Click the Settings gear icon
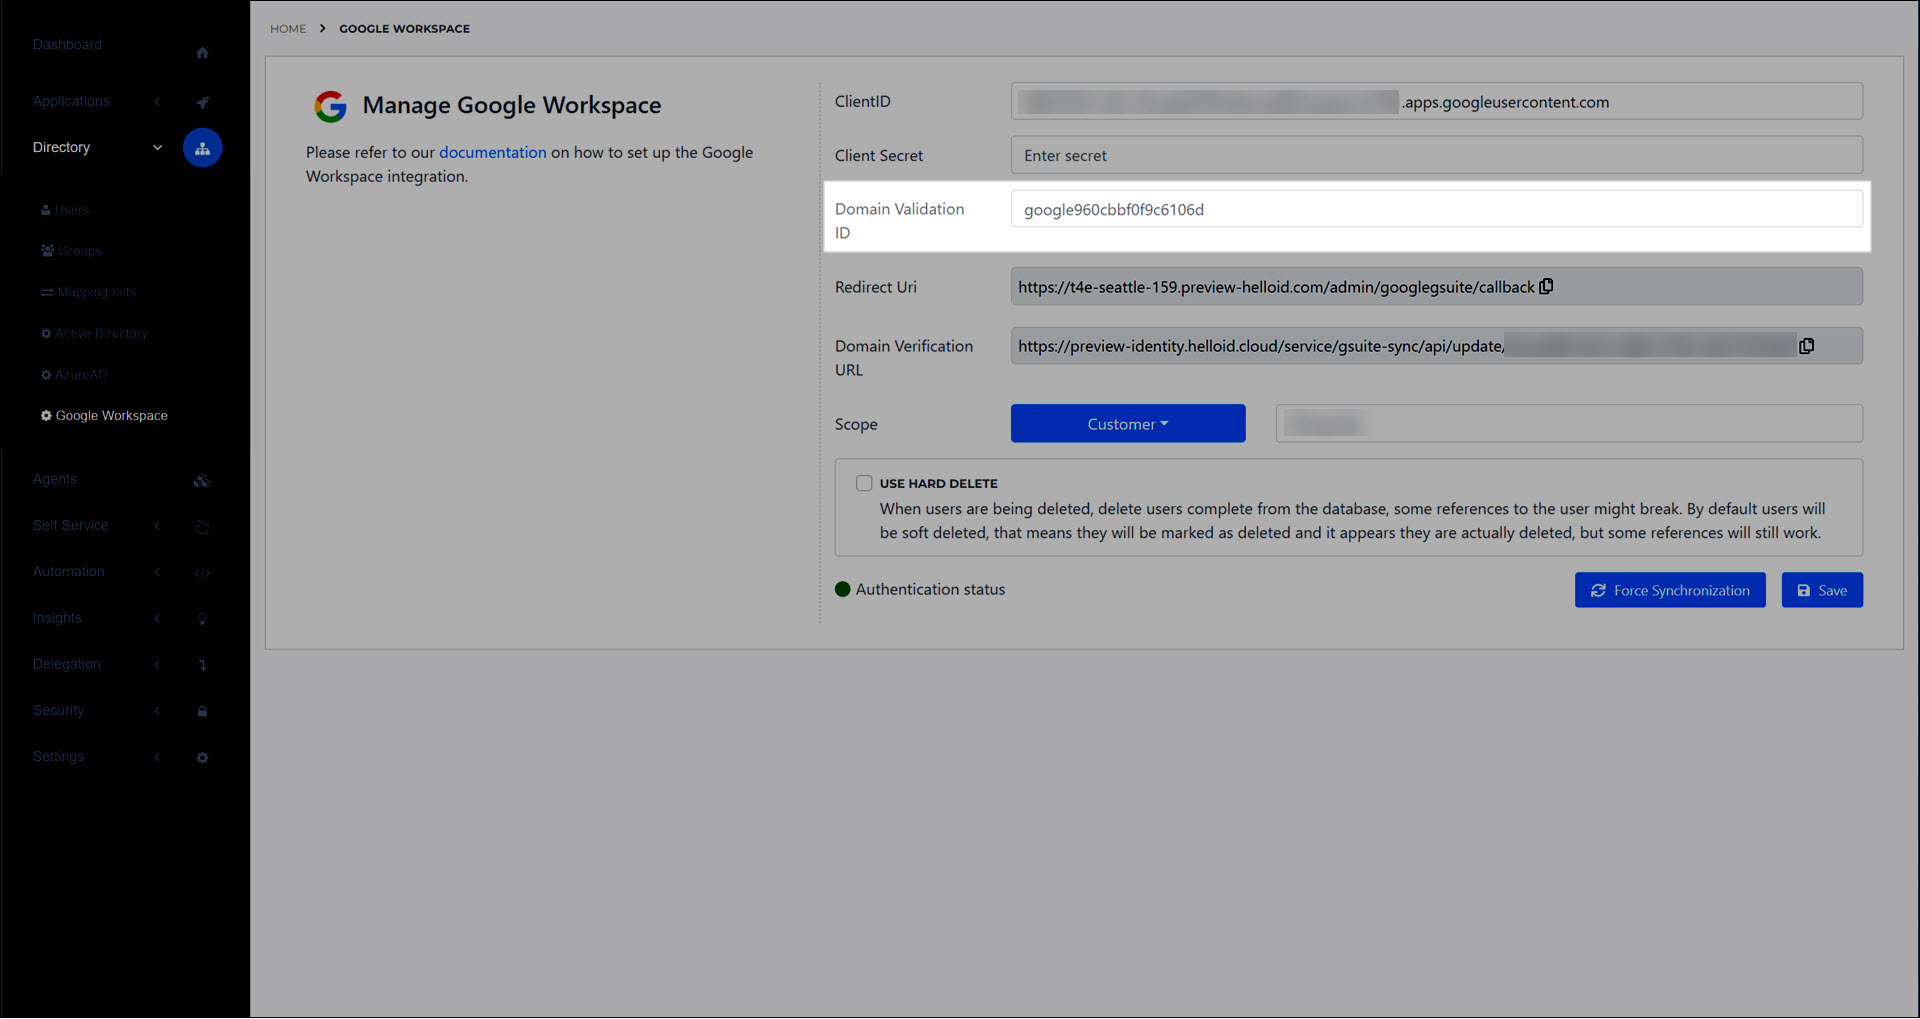Viewport: 1920px width, 1019px height. (x=202, y=758)
